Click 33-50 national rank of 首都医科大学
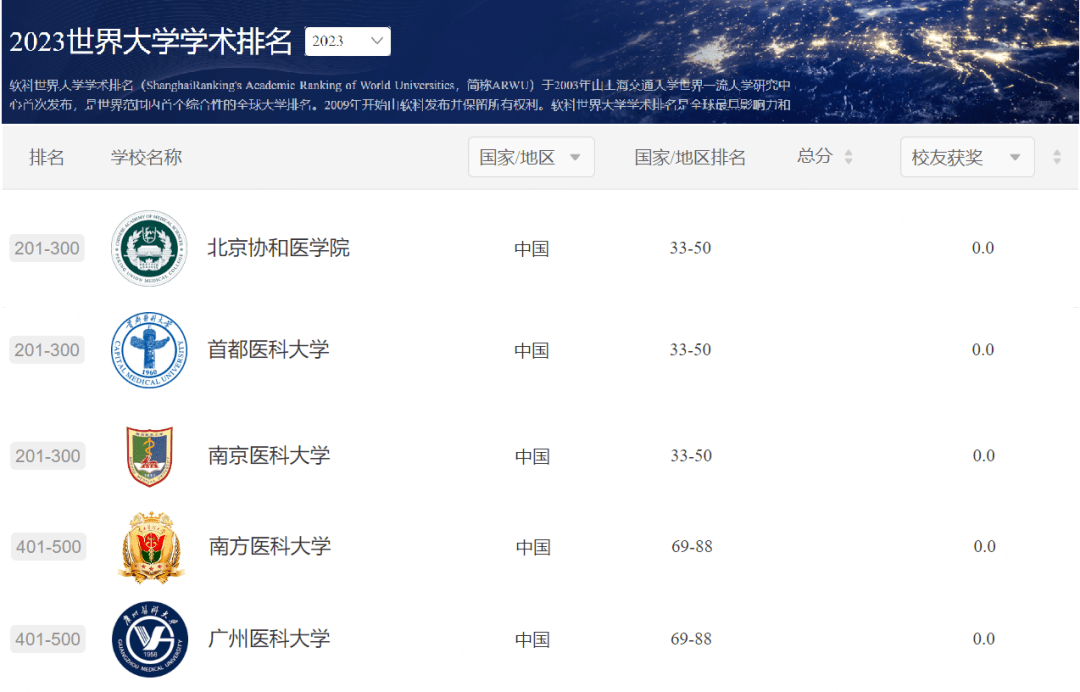This screenshot has height=692, width=1080. [691, 350]
